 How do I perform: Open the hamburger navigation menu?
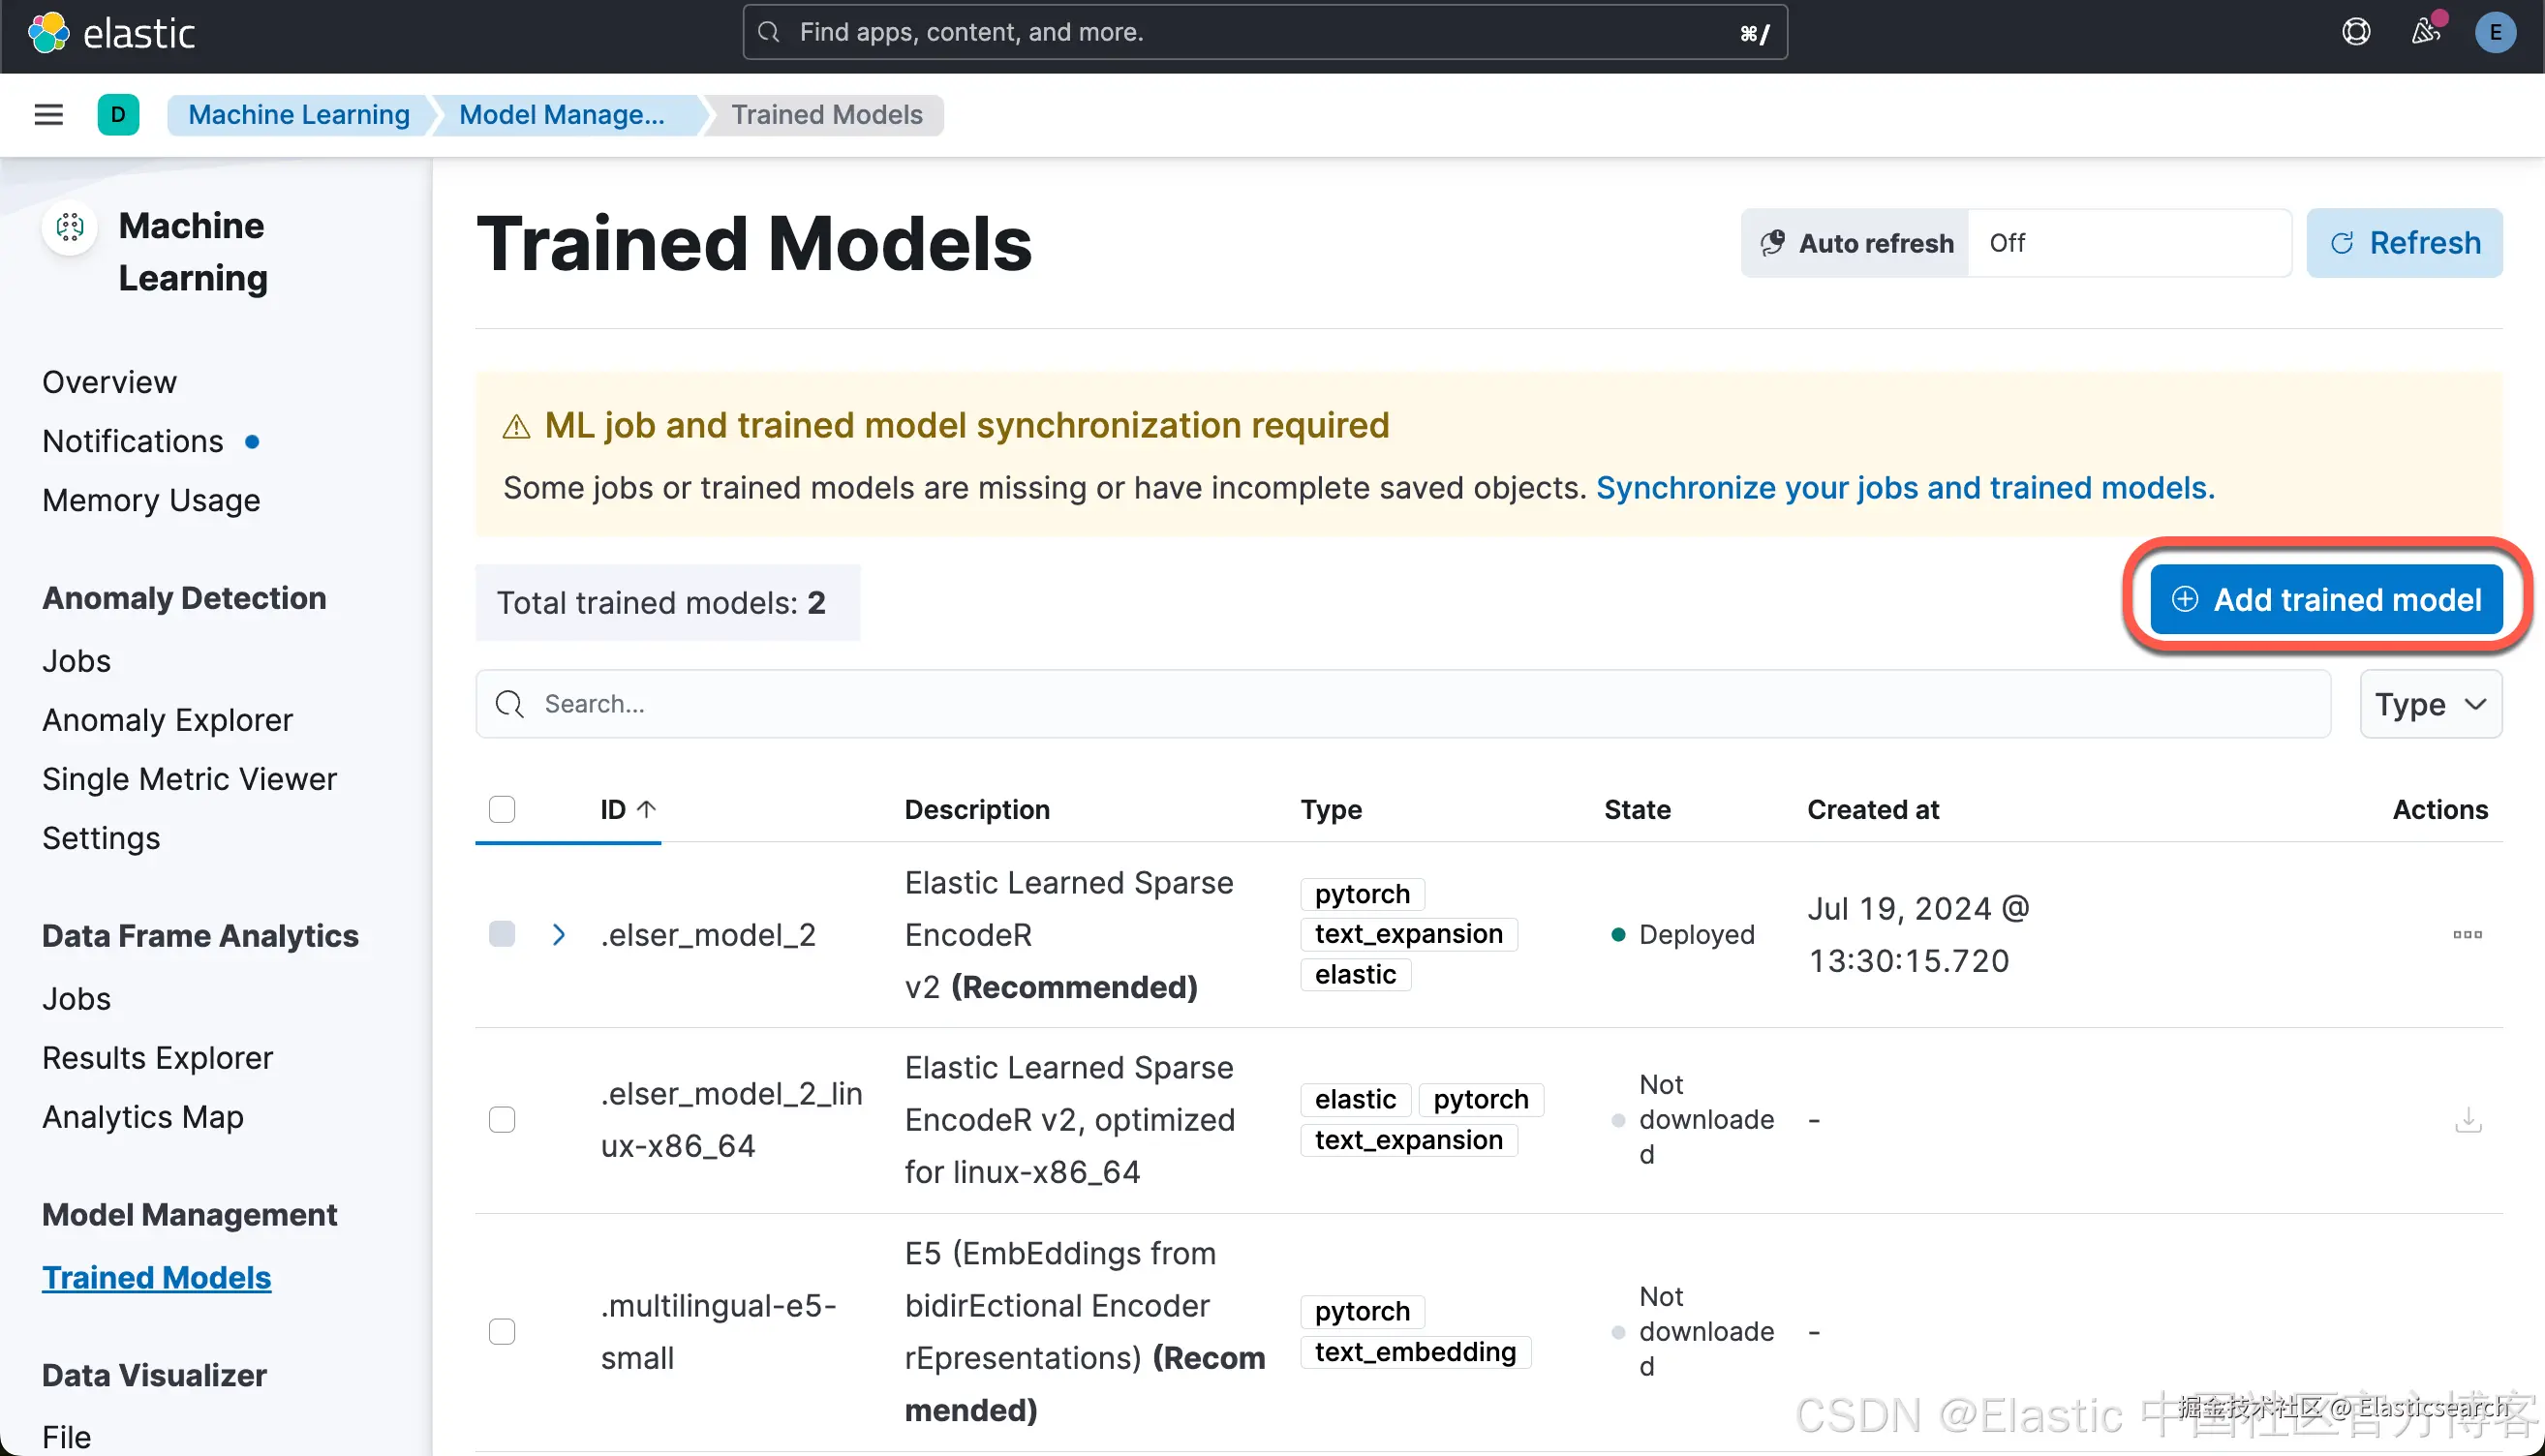48,115
